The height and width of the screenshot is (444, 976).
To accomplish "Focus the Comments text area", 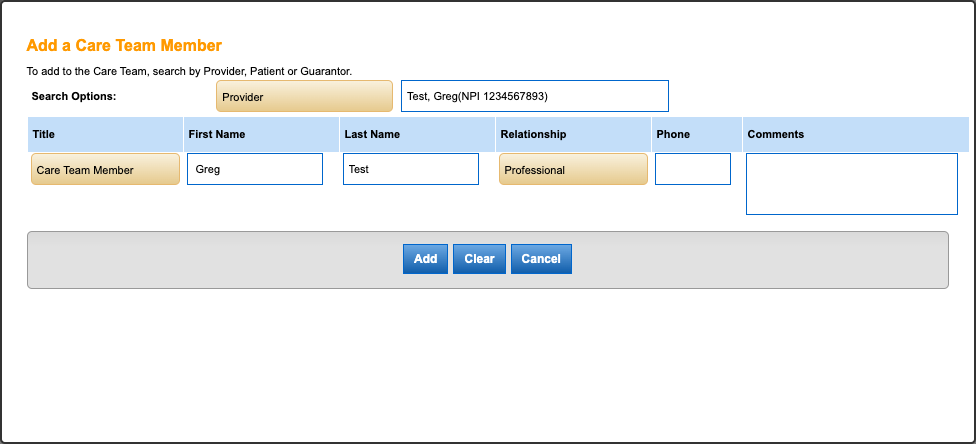I will pos(851,184).
